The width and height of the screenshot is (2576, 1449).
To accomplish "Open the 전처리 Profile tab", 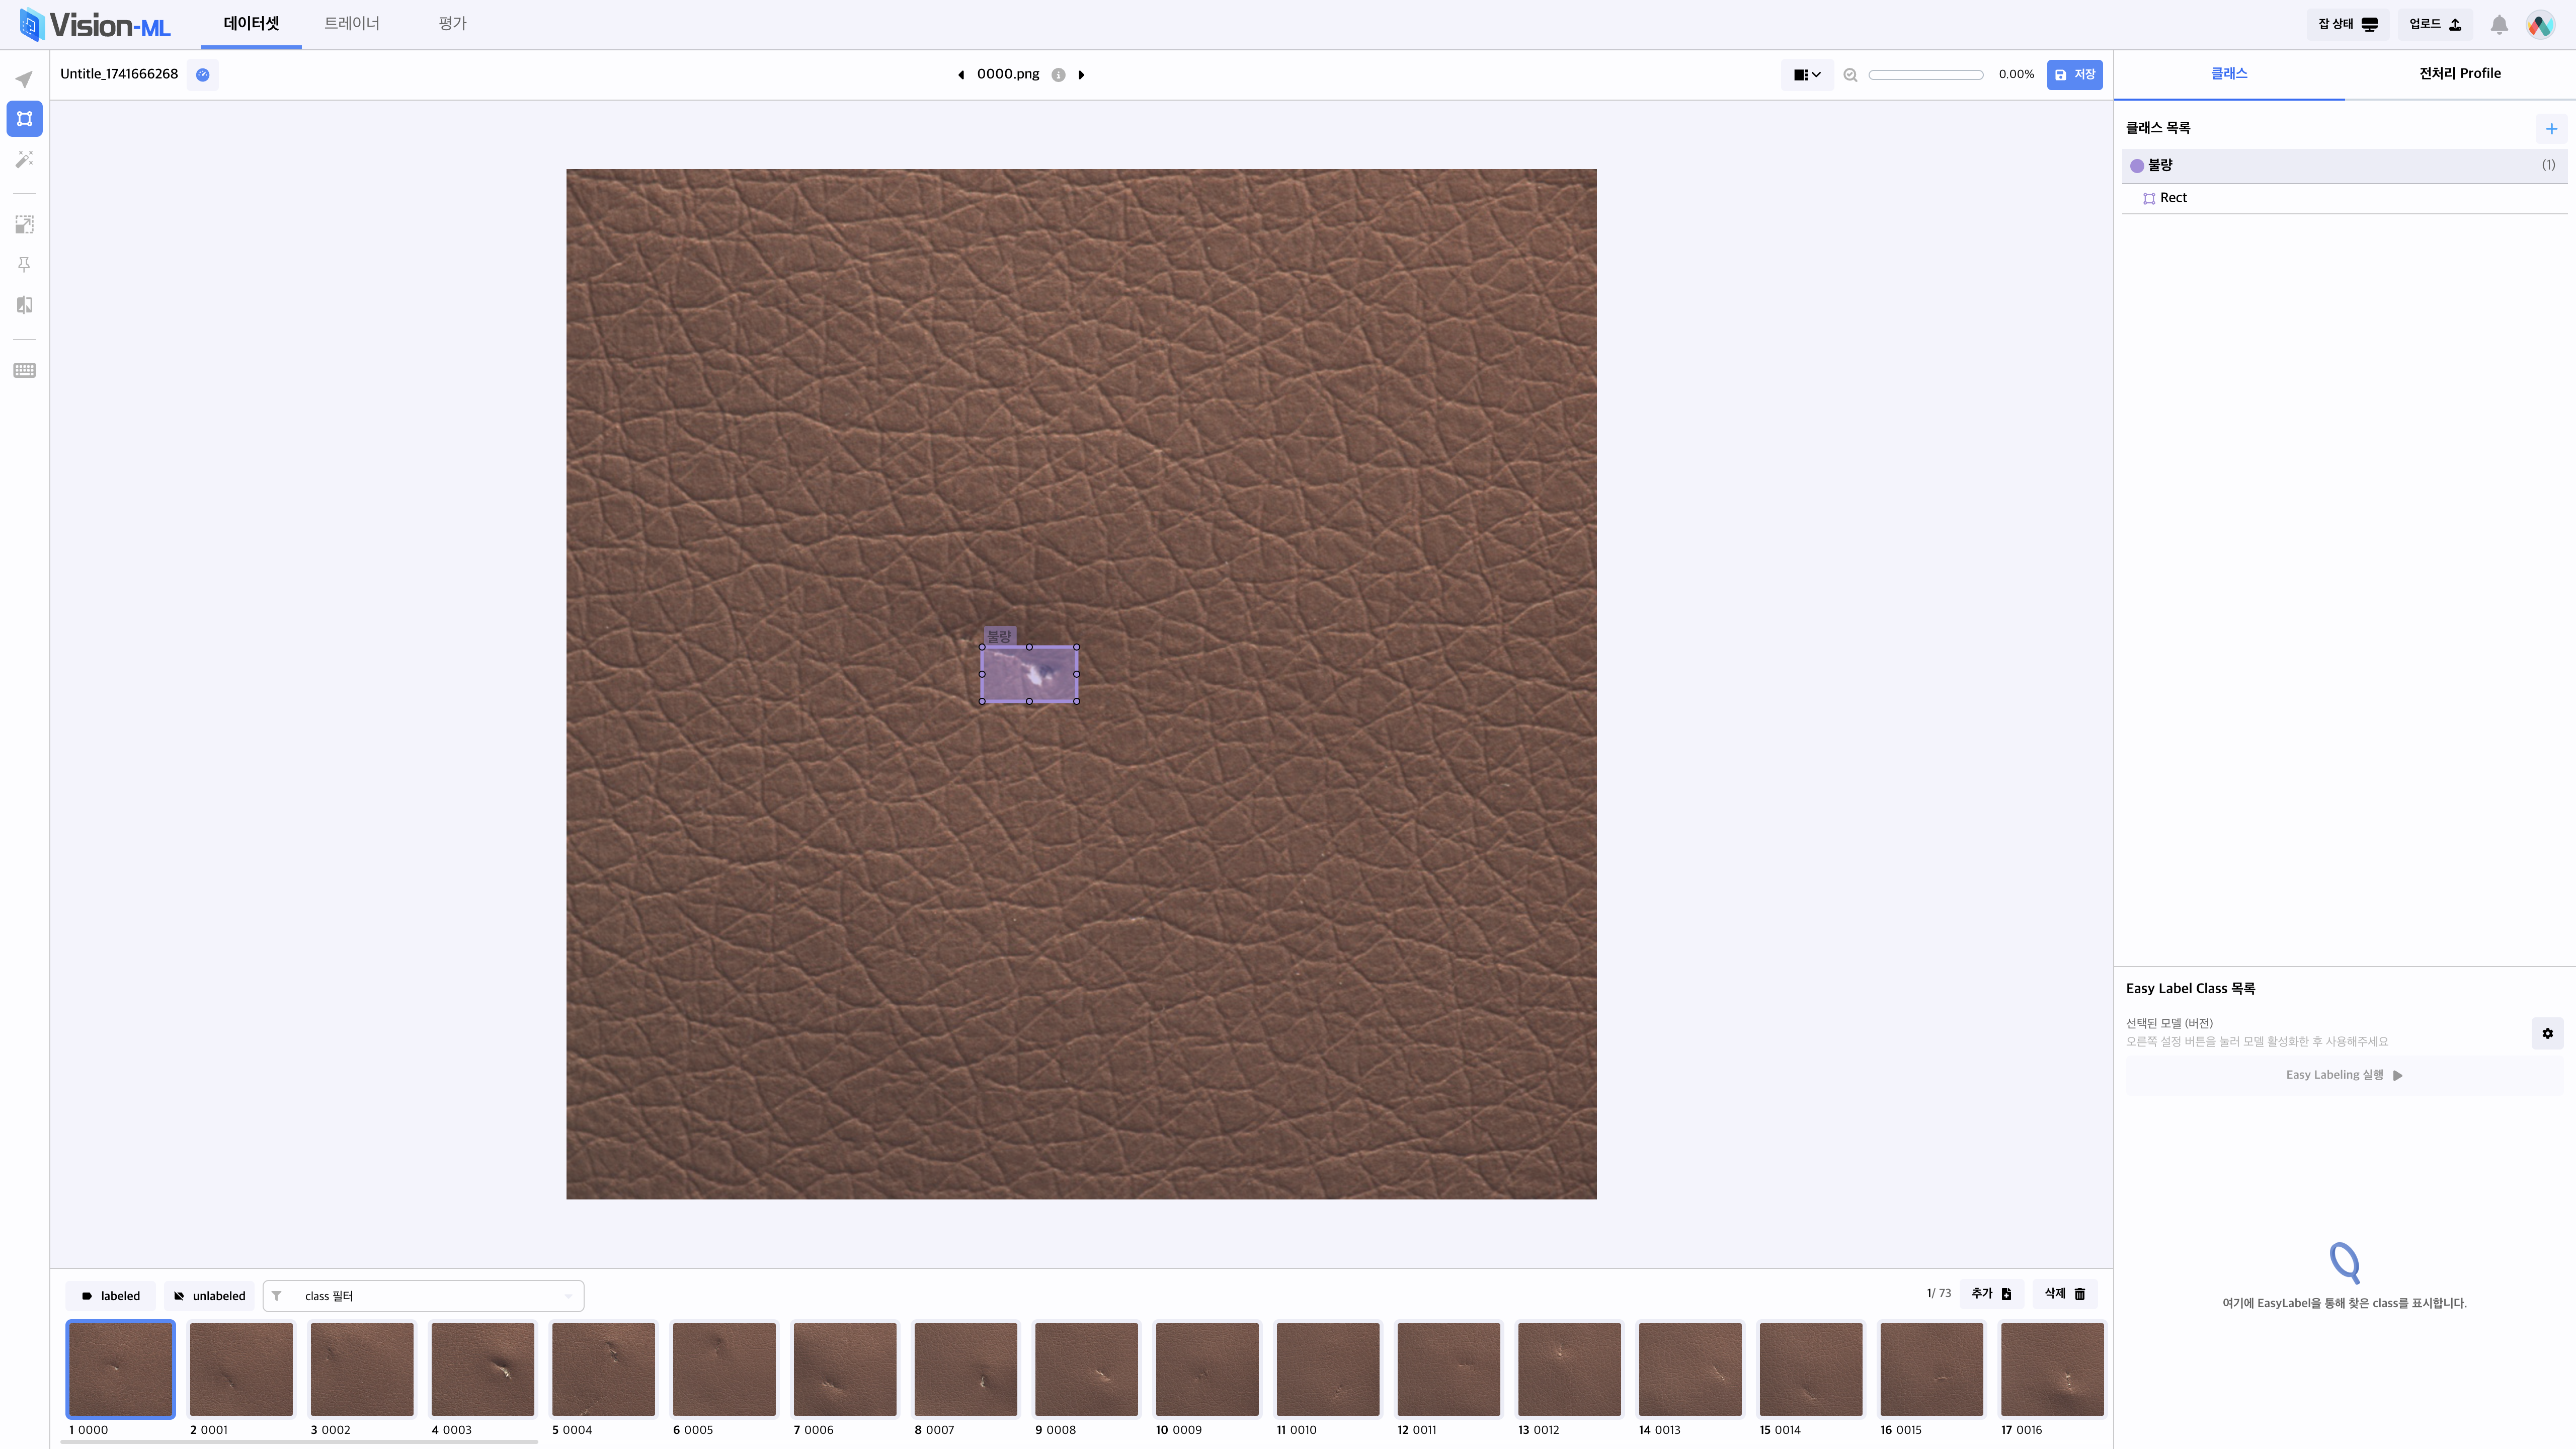I will click(2460, 74).
